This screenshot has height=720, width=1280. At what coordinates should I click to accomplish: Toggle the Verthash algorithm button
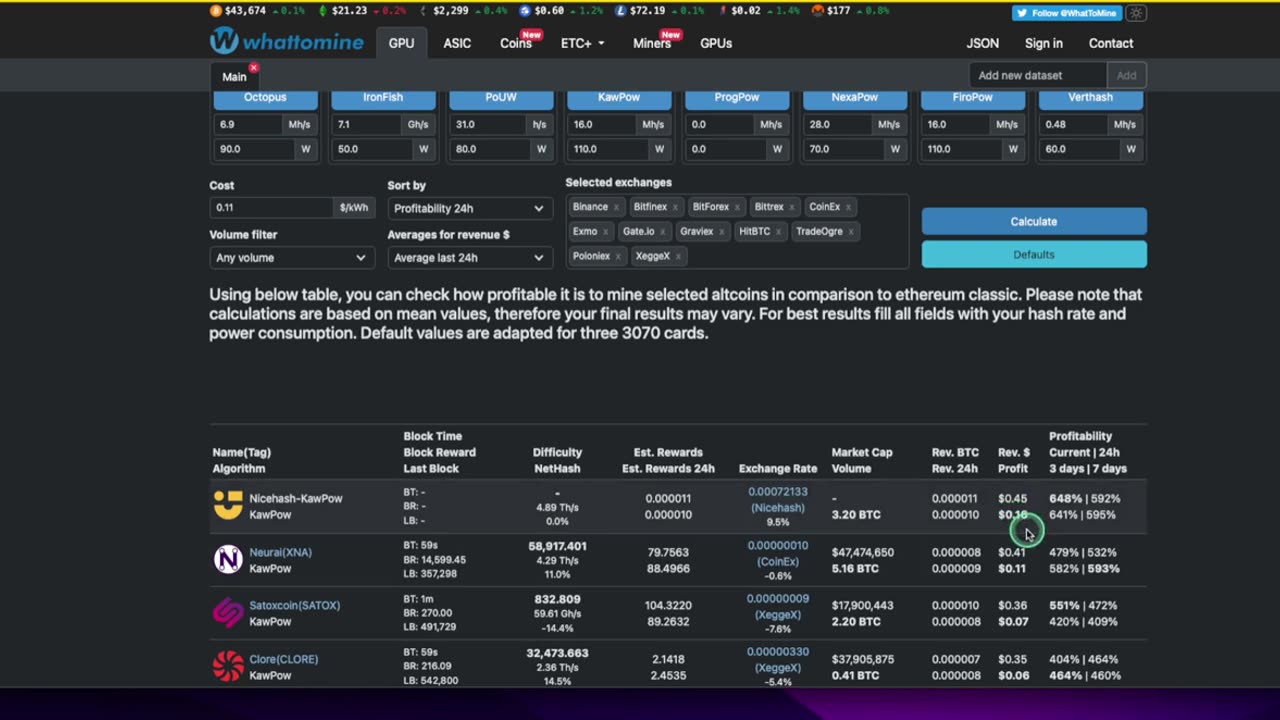tap(1091, 98)
